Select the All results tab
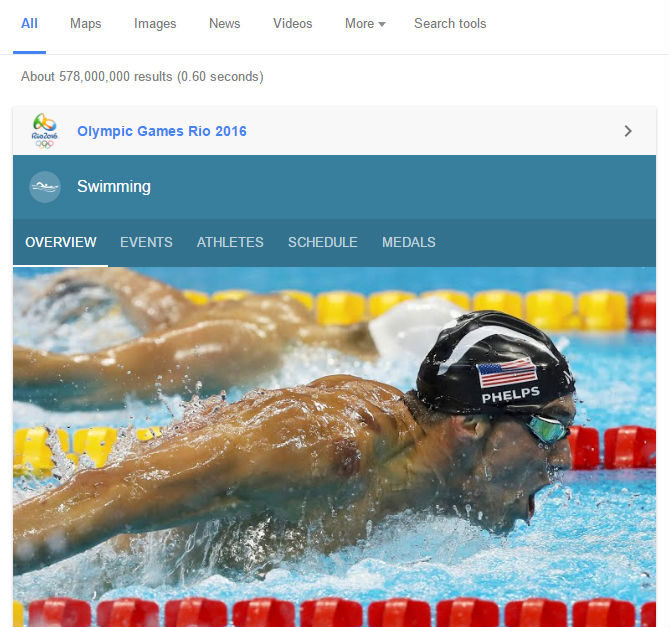Viewport: 670px width, 627px height. click(x=29, y=24)
